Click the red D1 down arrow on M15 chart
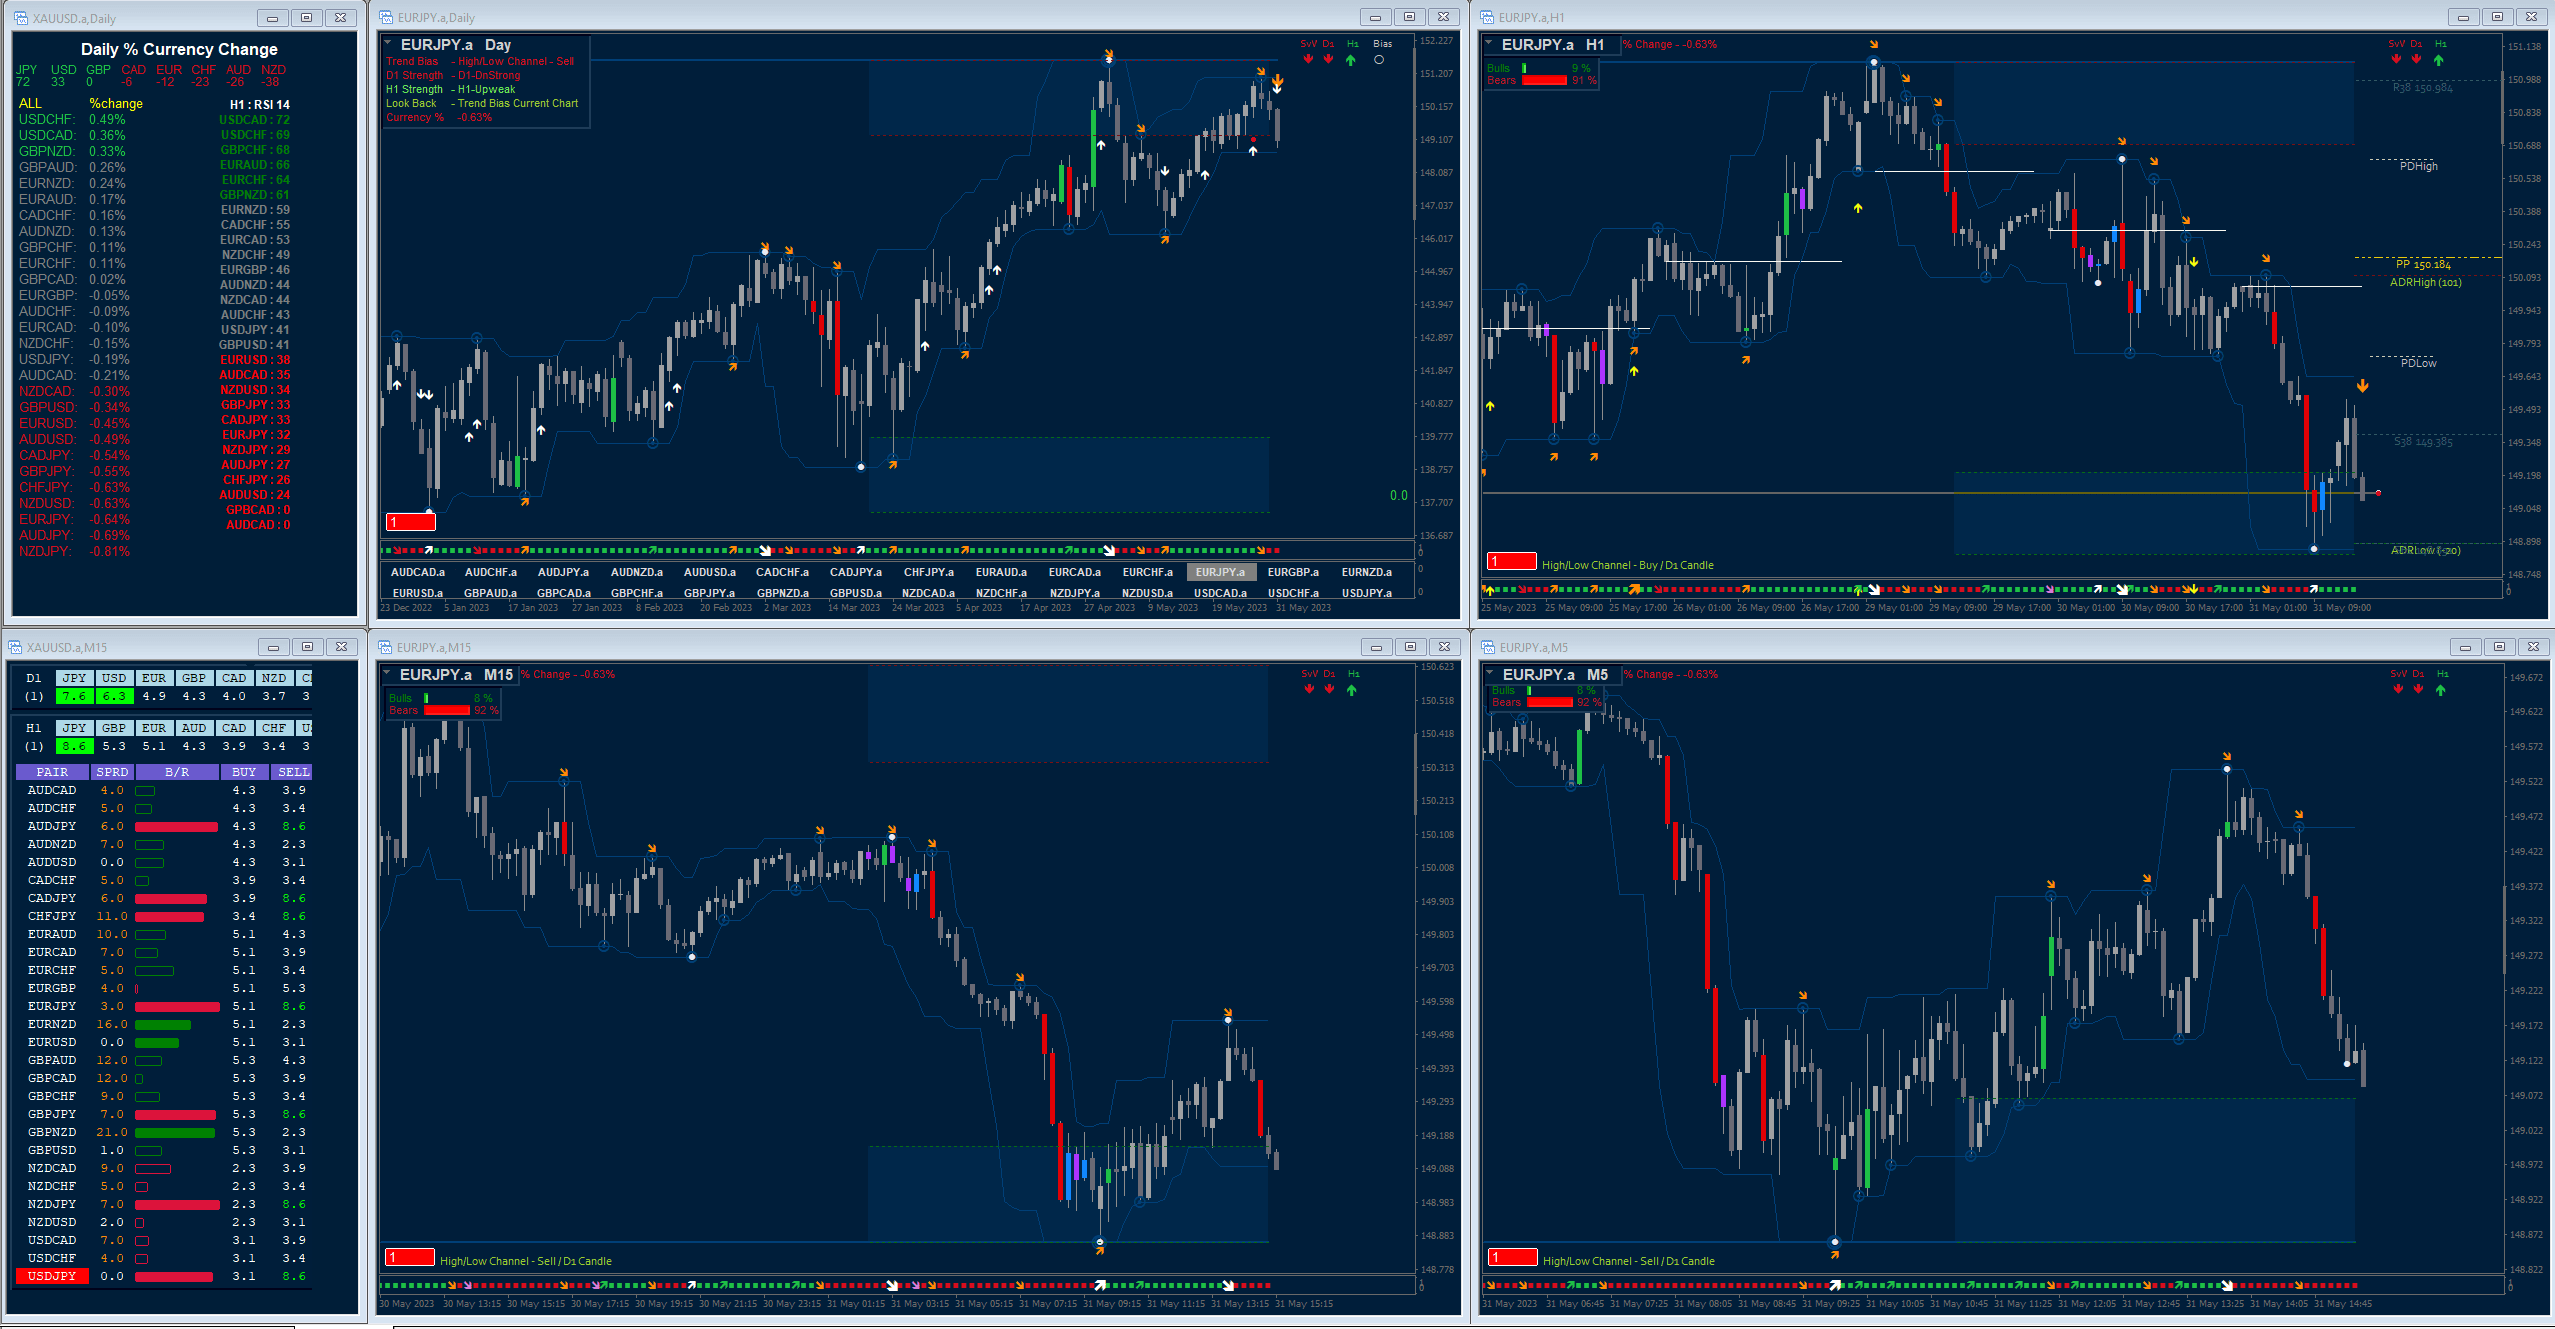The height and width of the screenshot is (1329, 2555). point(1329,689)
